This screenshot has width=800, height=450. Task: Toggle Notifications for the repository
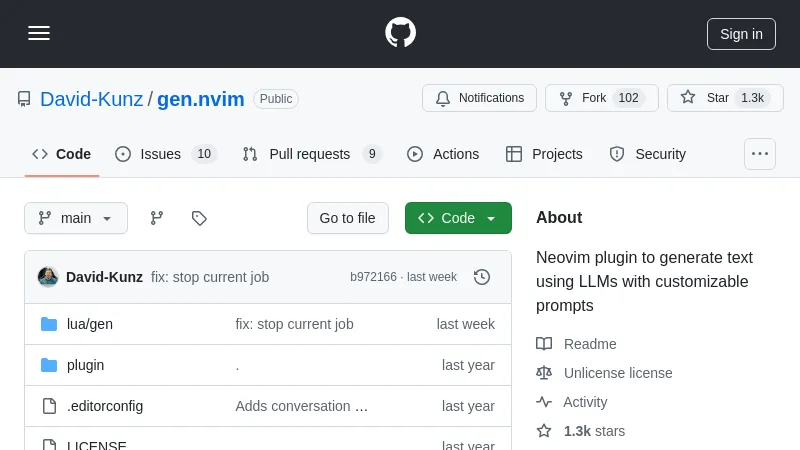[x=479, y=98]
